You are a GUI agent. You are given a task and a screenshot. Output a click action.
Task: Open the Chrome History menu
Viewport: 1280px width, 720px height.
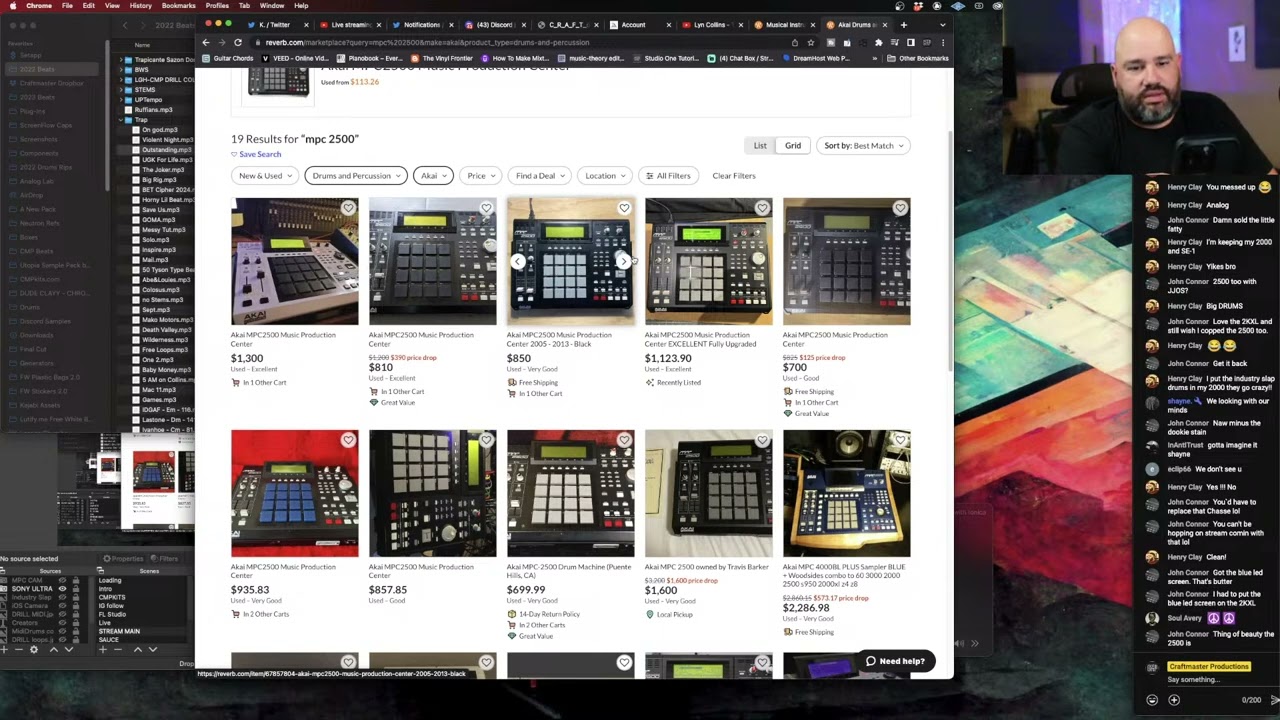(x=140, y=6)
